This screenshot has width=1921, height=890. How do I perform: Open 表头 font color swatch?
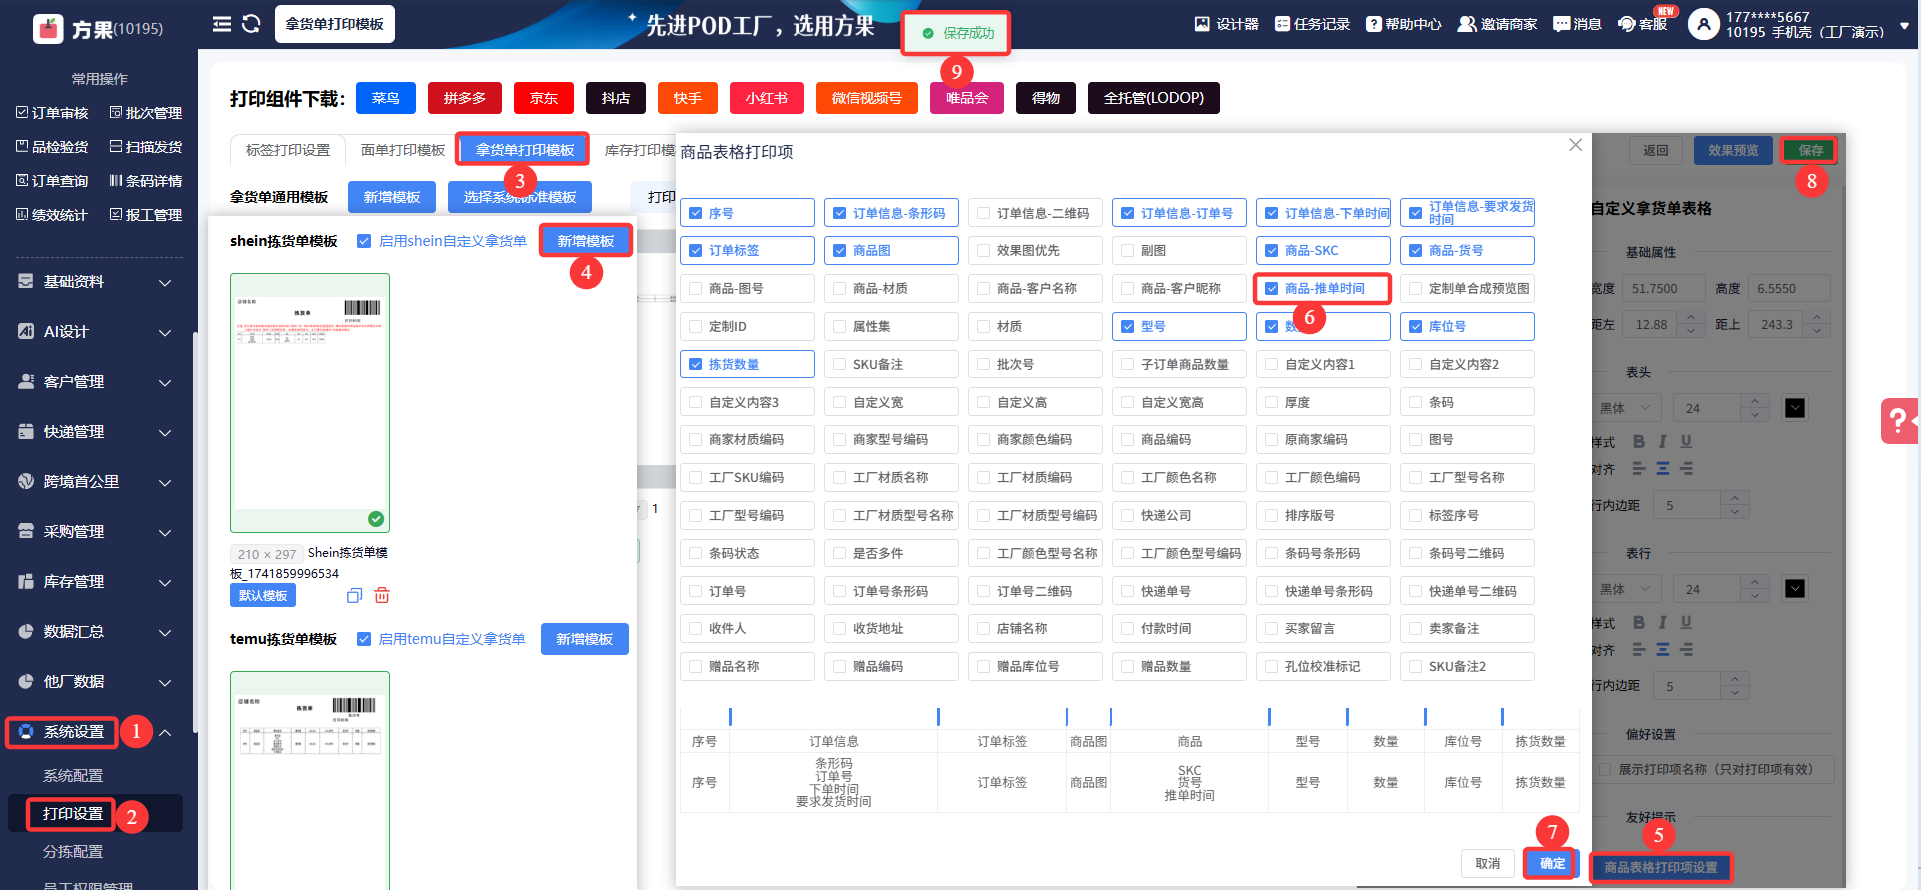(x=1795, y=408)
